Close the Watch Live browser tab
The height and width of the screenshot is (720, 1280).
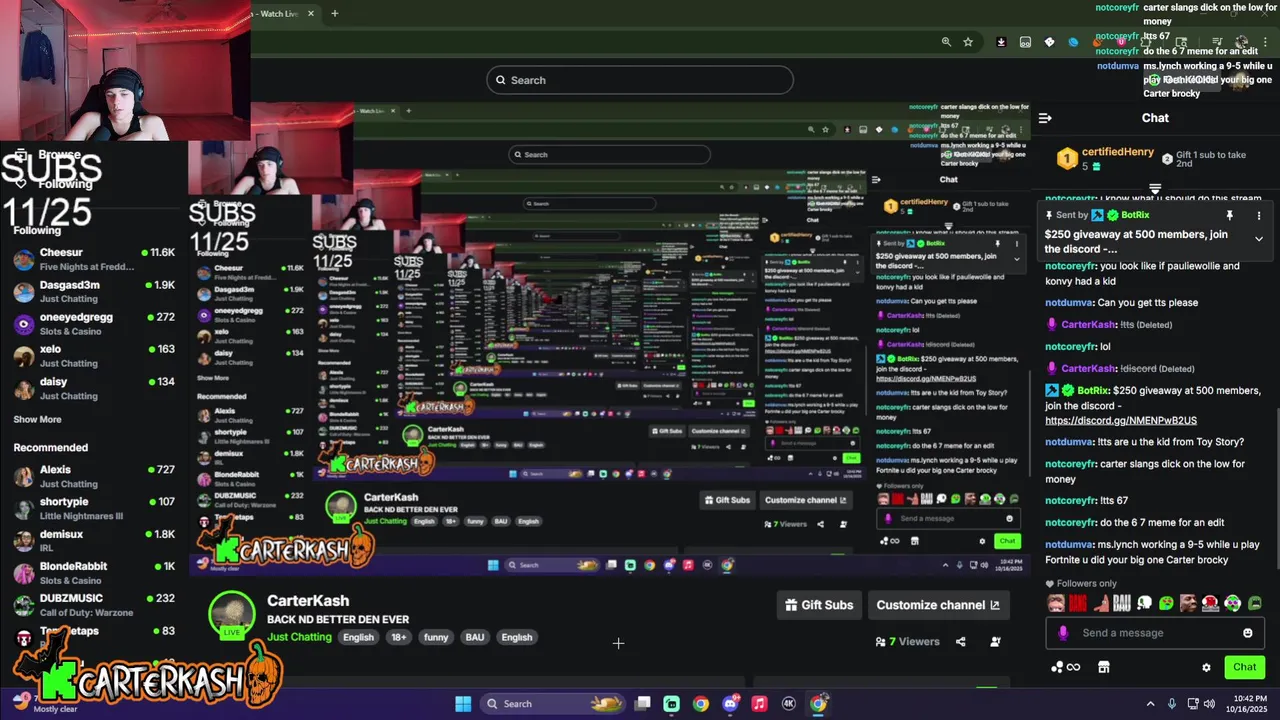click(x=311, y=13)
